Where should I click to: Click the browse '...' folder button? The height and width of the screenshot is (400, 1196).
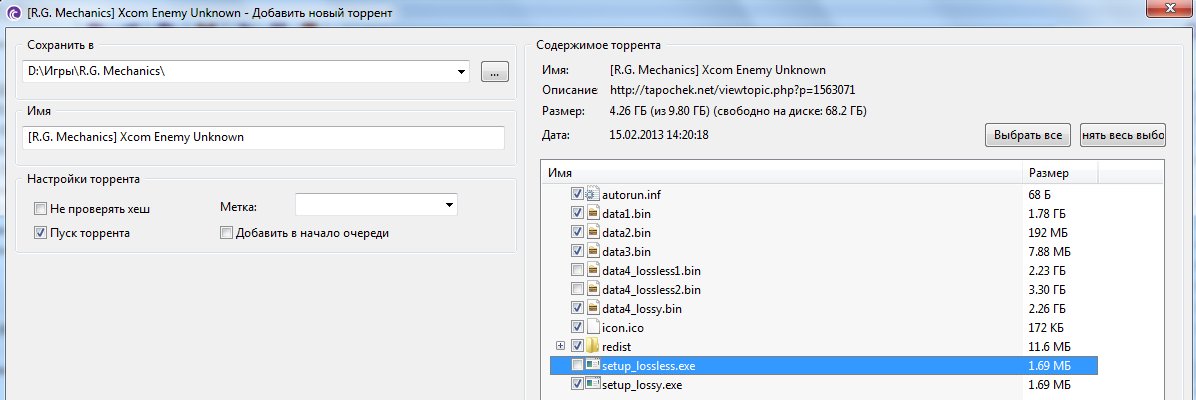(x=494, y=73)
